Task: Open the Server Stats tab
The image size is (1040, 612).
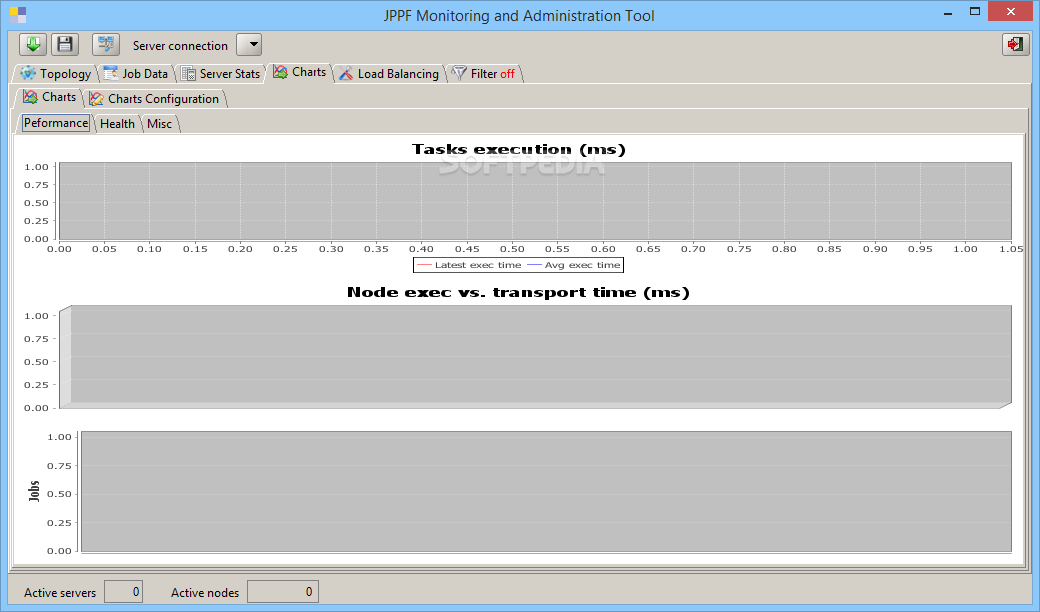Action: coord(221,74)
